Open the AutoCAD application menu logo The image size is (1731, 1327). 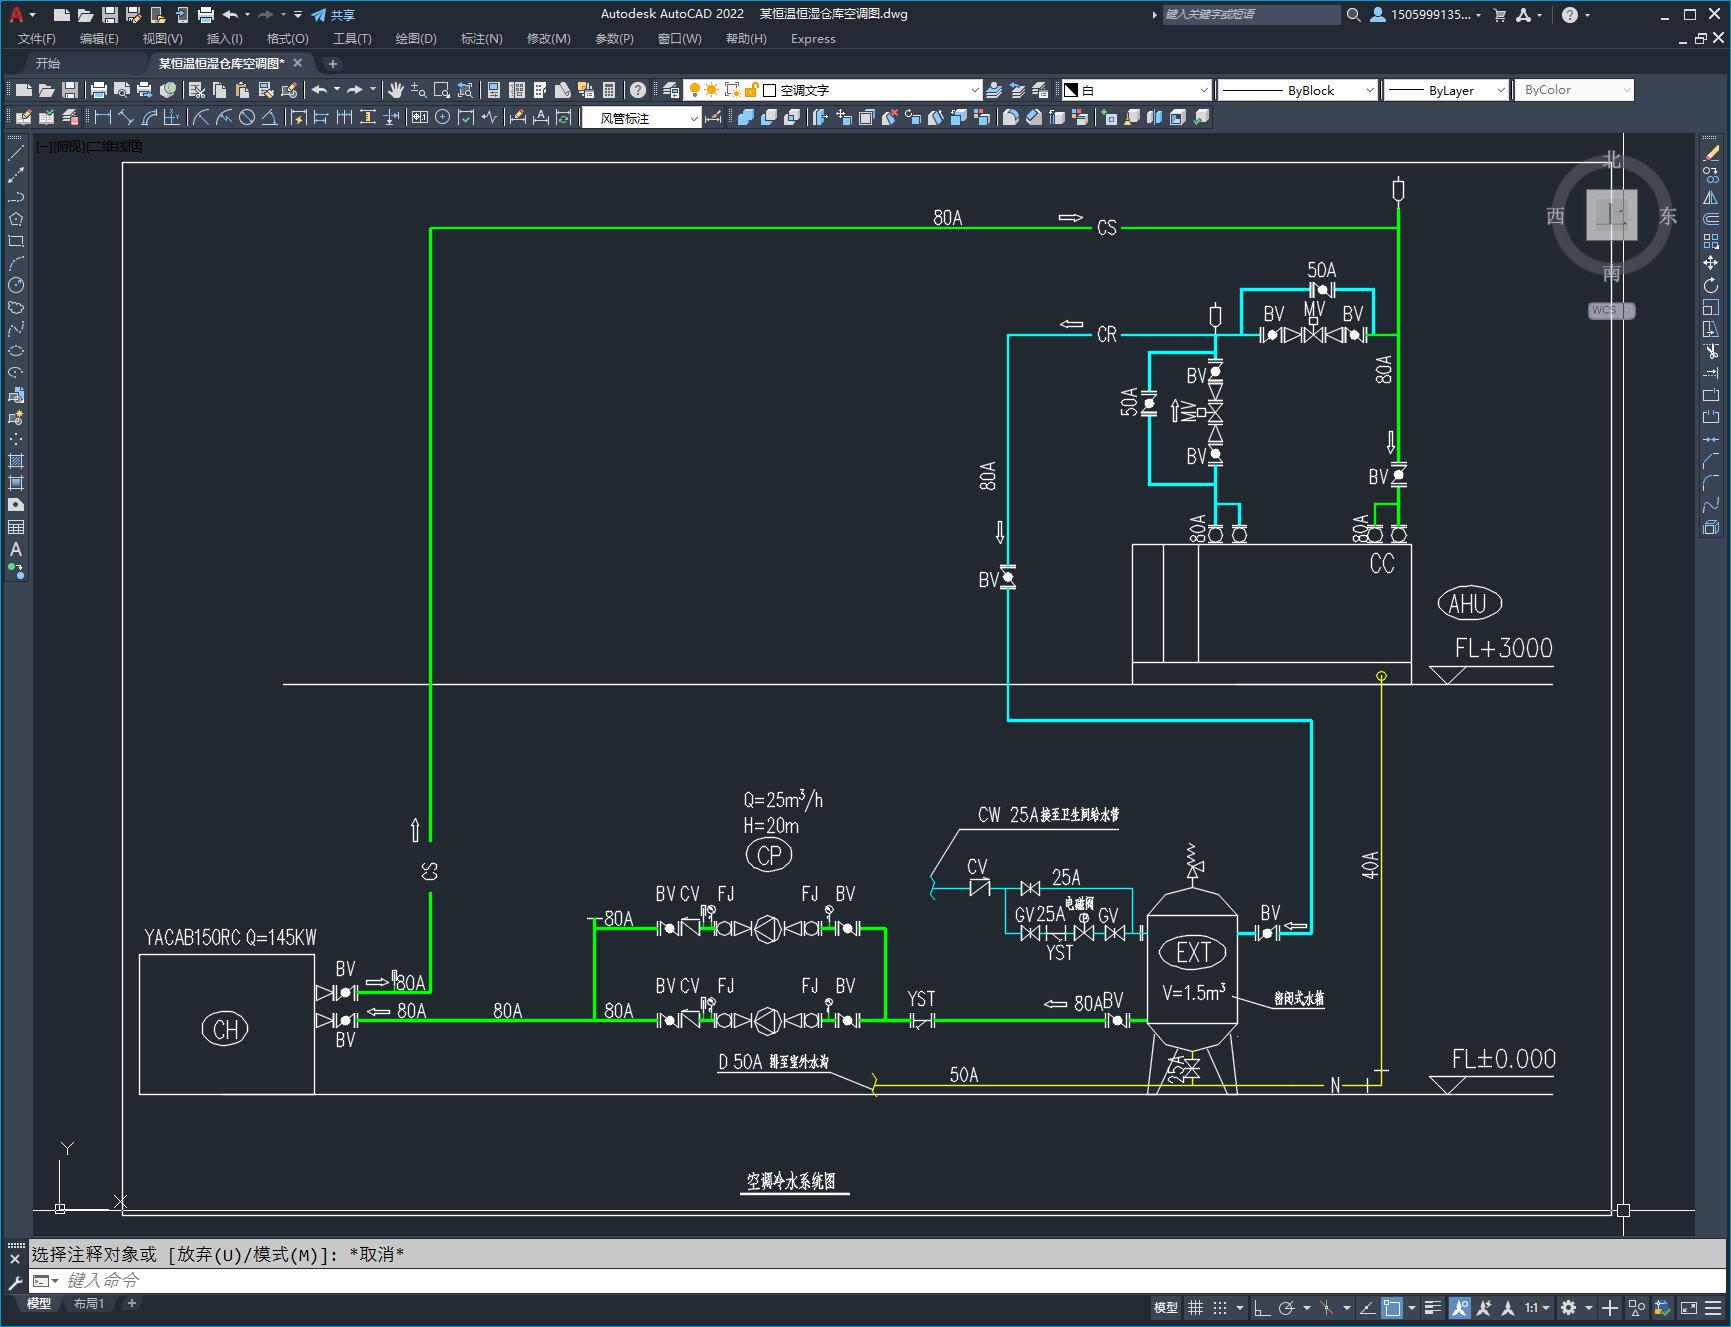pos(17,15)
